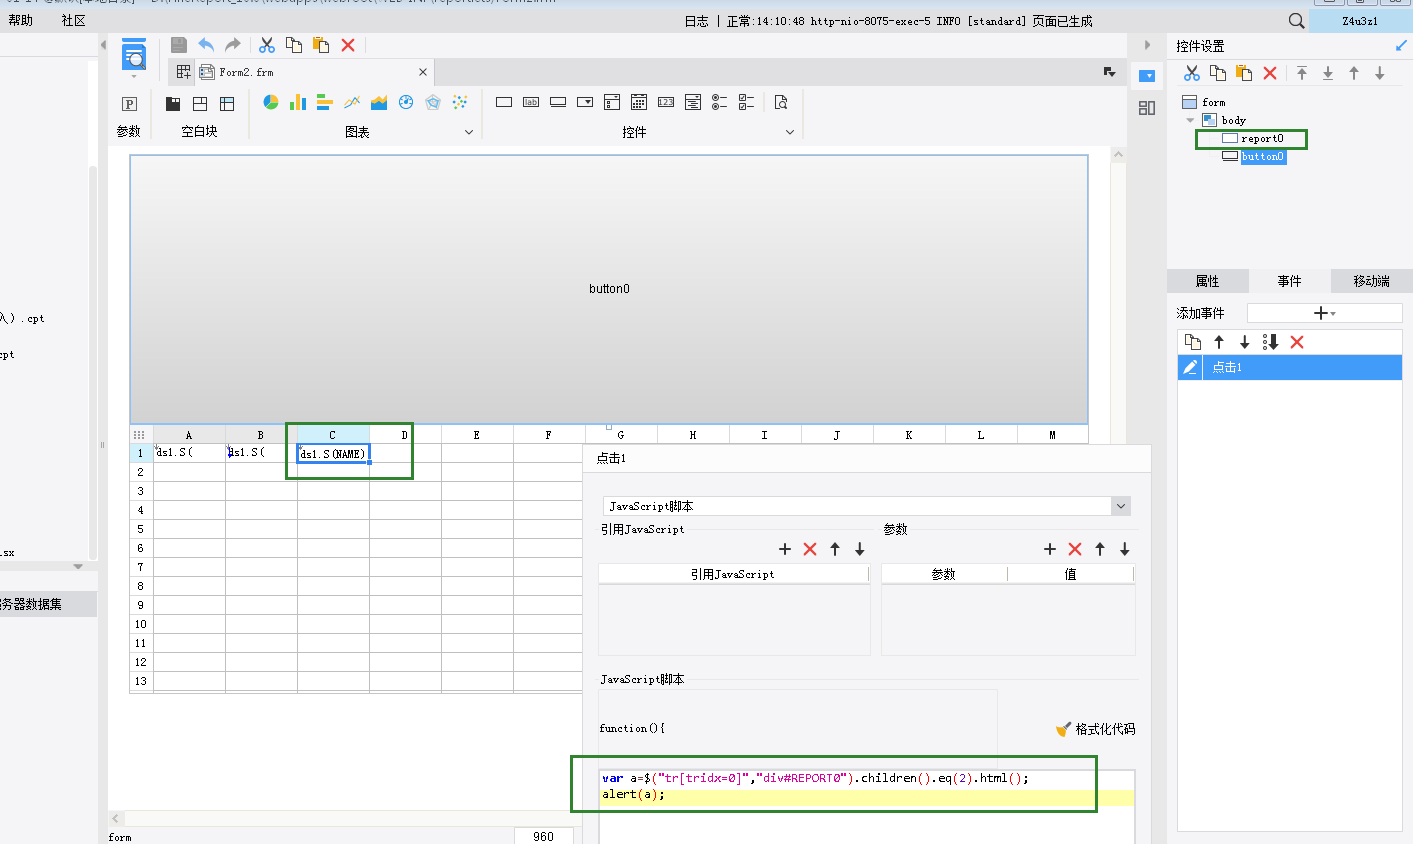Expand the 控件 widget group arrow
The image size is (1413, 844).
[790, 132]
